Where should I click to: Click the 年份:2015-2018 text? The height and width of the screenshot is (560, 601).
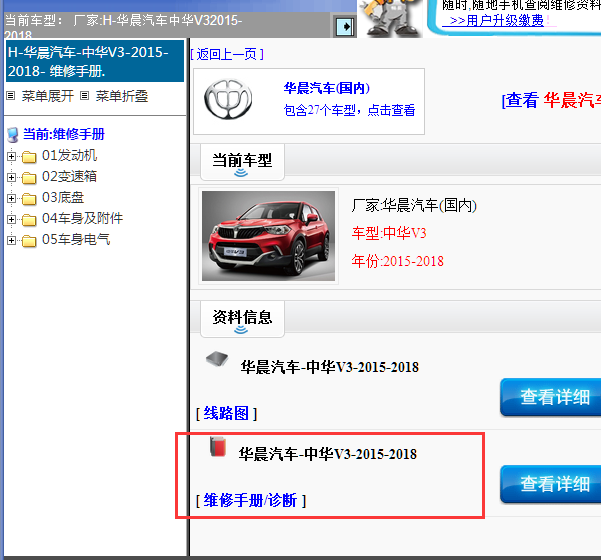(397, 261)
